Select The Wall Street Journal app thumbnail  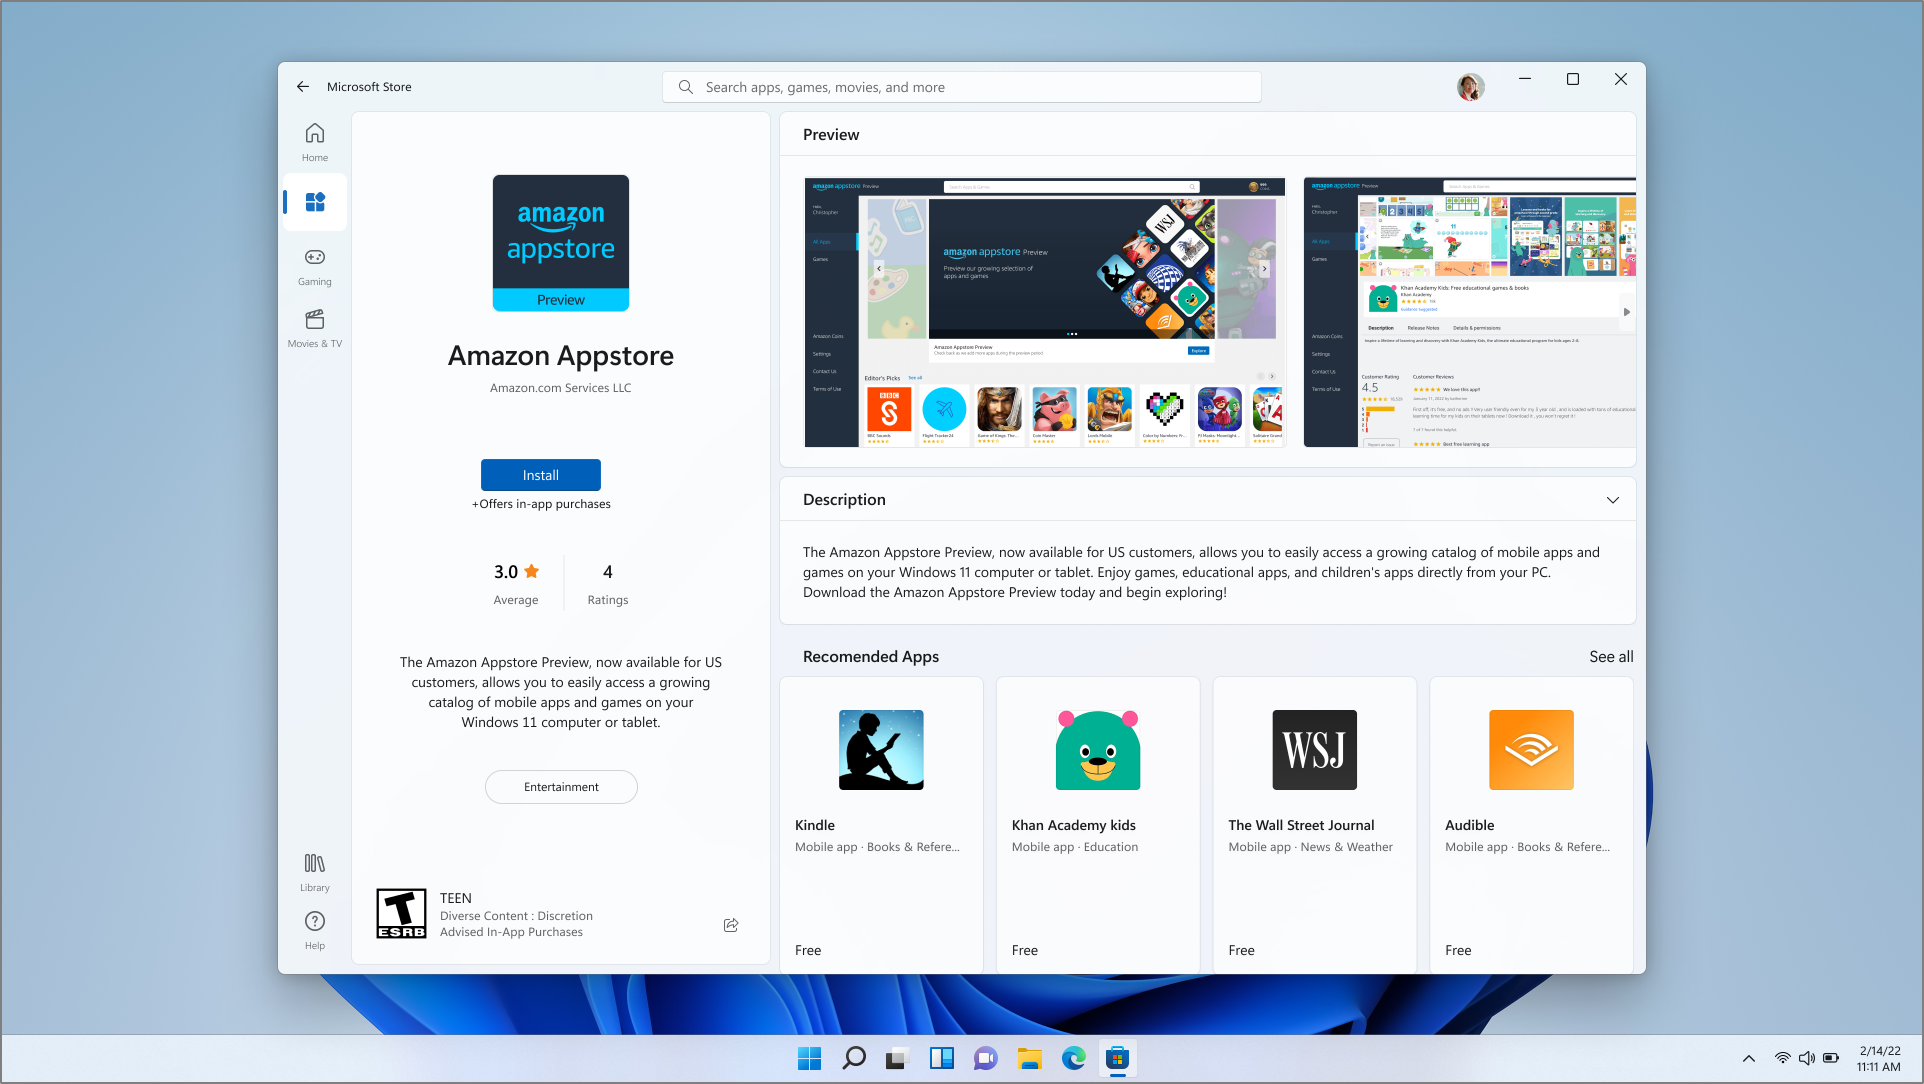1312,748
